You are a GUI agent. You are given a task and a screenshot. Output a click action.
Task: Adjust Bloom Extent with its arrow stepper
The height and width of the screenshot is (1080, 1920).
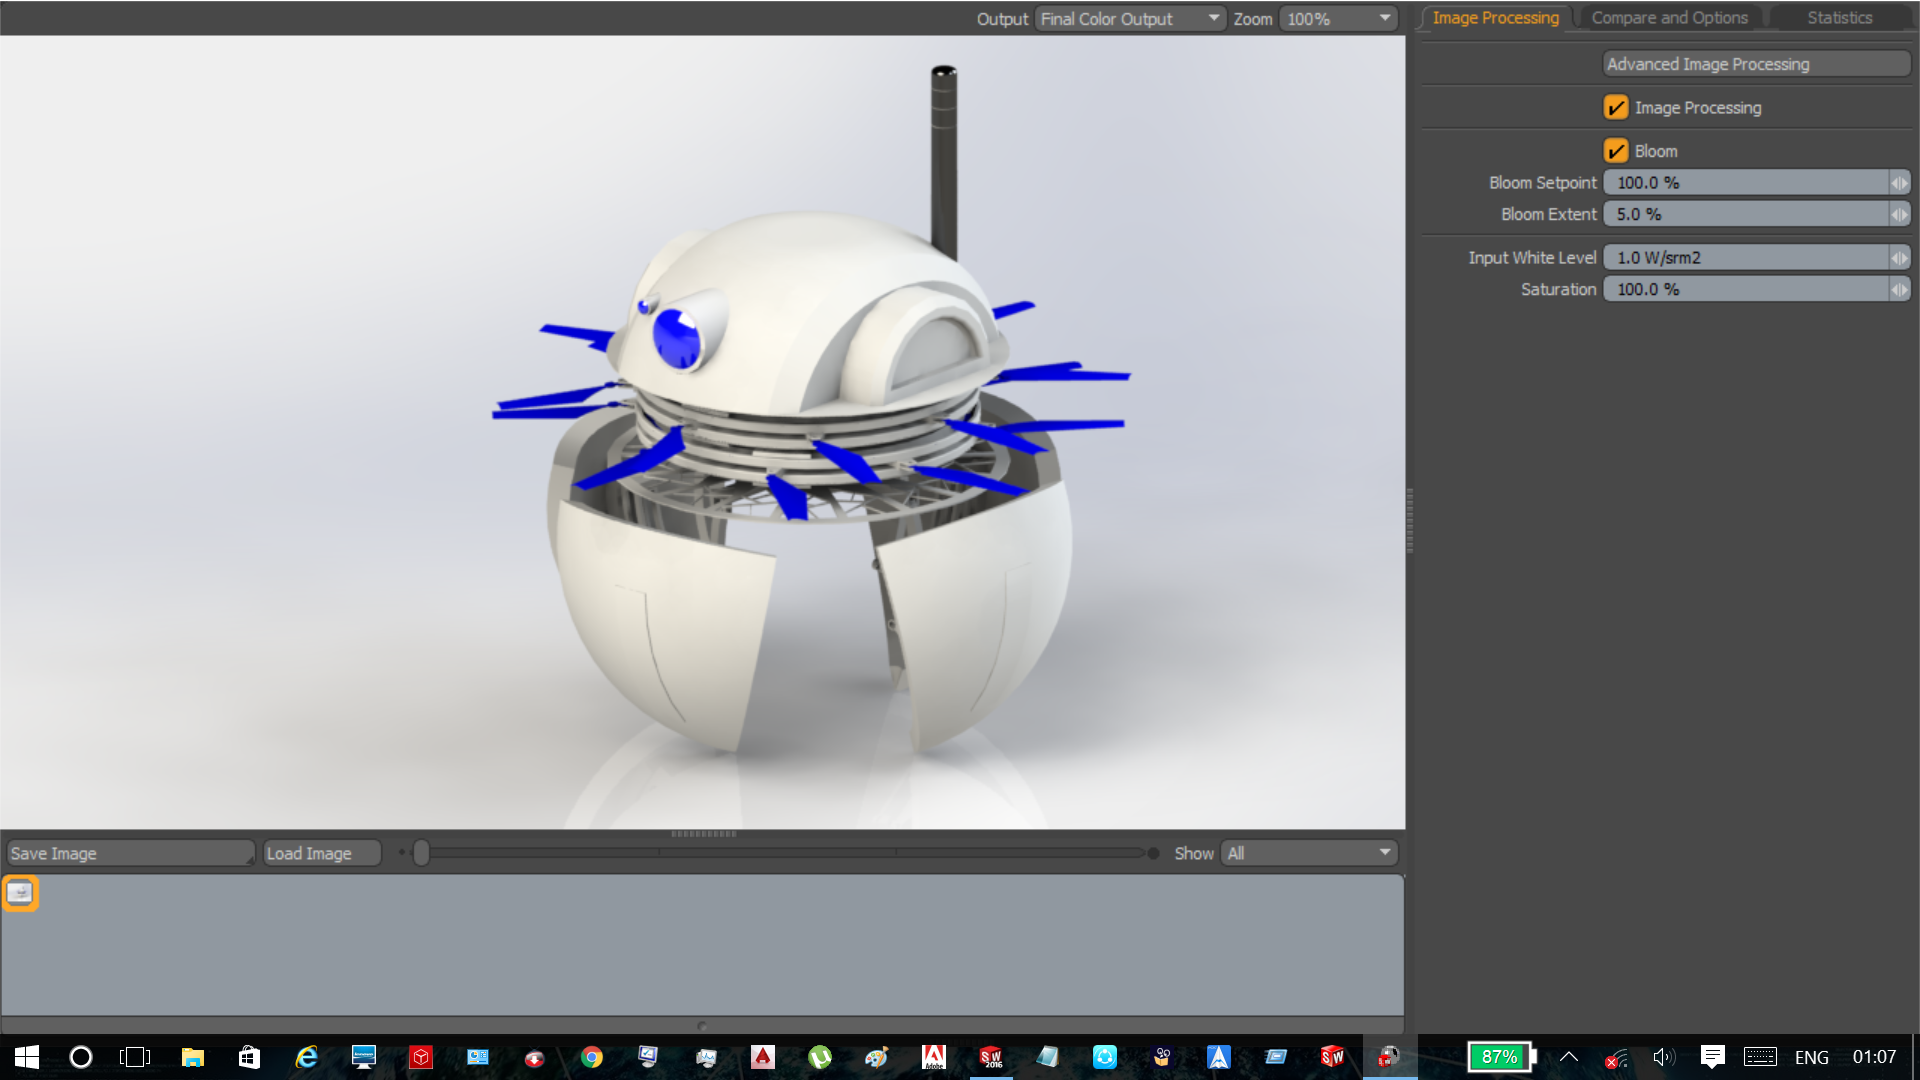click(1899, 214)
